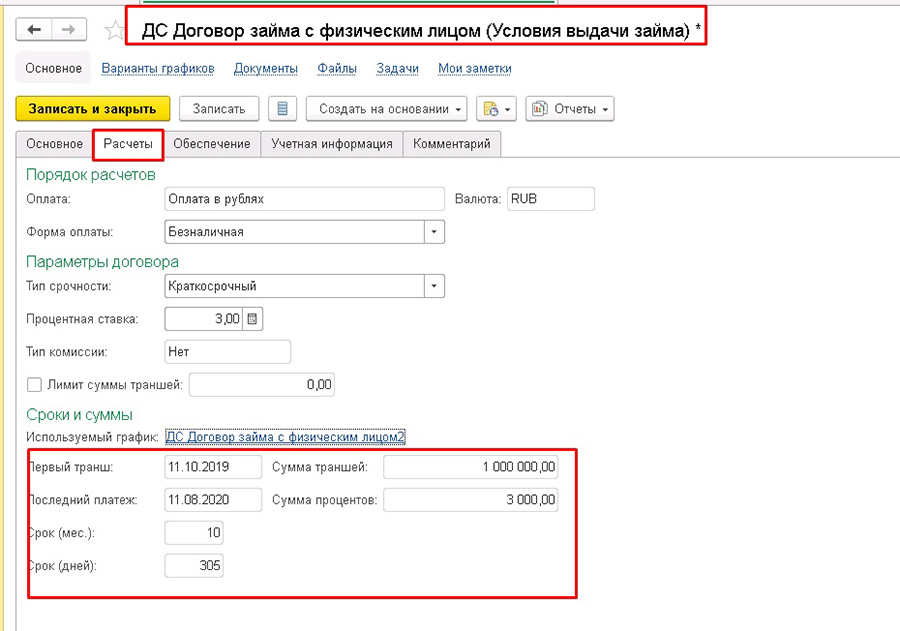The image size is (900, 631).
Task: Expand the Тип срочности dropdown
Action: pyautogui.click(x=434, y=286)
